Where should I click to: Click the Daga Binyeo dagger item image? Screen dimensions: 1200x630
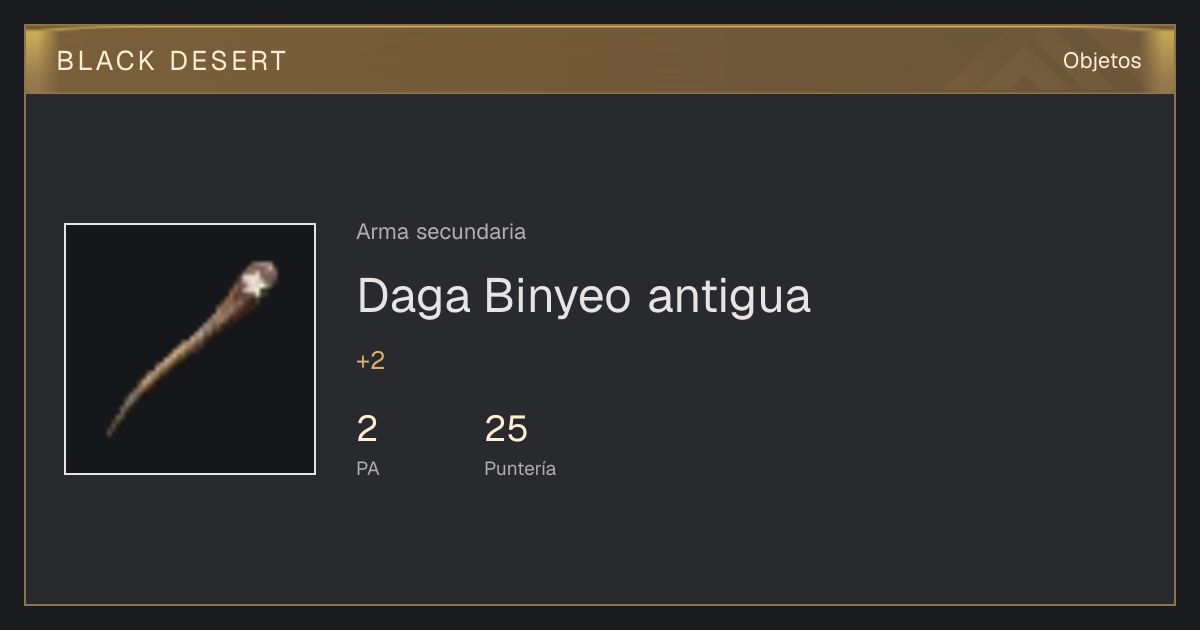point(190,349)
